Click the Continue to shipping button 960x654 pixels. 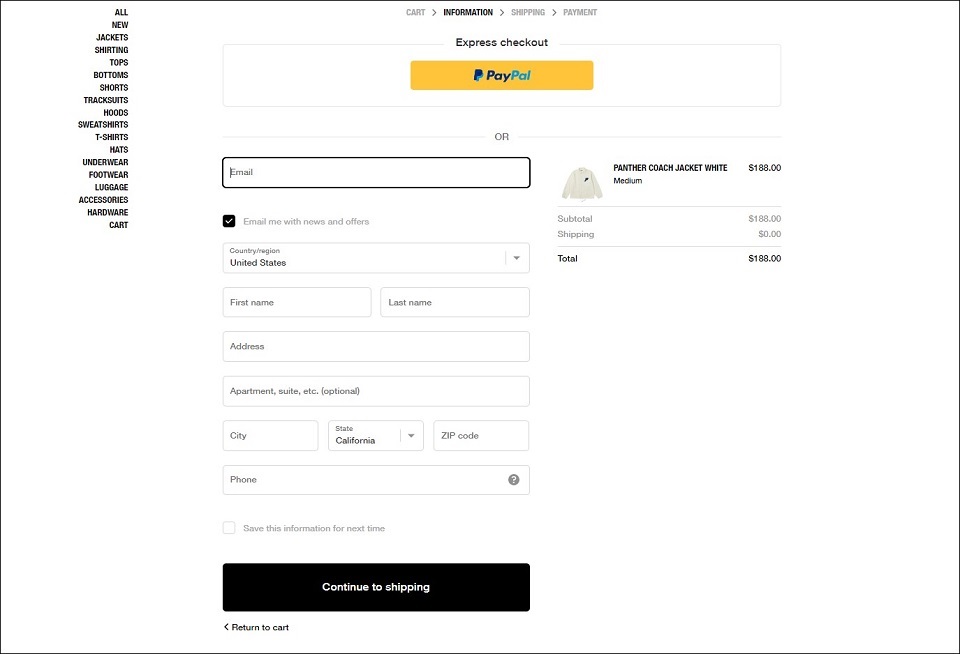pos(376,587)
